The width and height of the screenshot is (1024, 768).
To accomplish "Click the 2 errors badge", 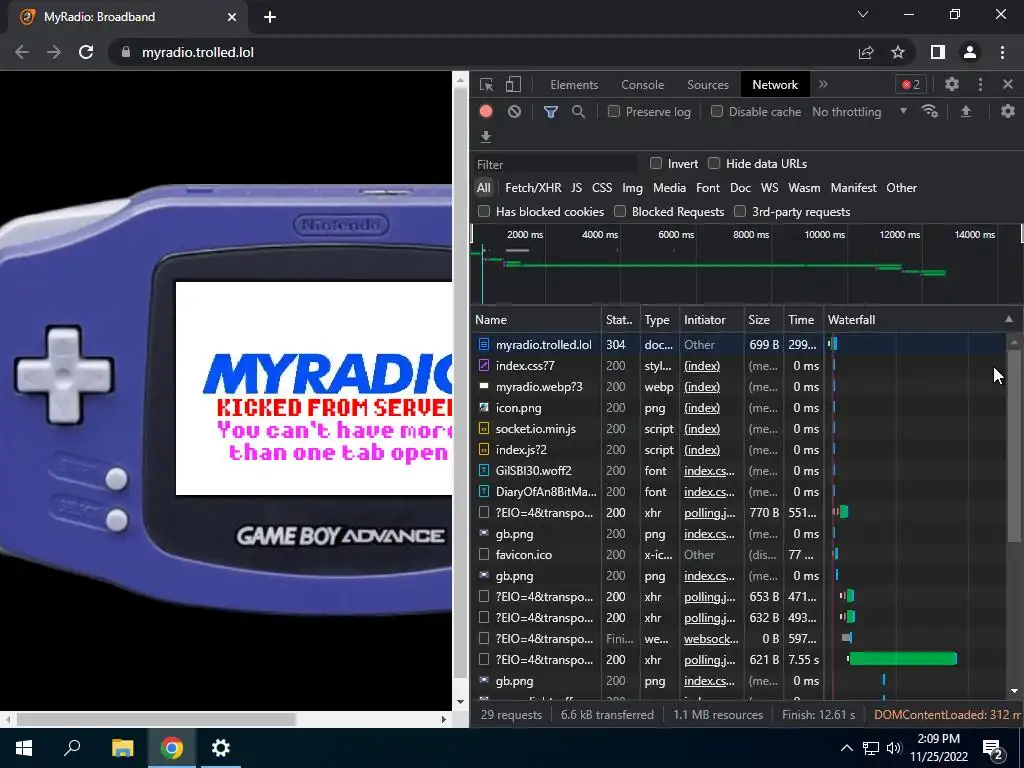I will [x=910, y=84].
